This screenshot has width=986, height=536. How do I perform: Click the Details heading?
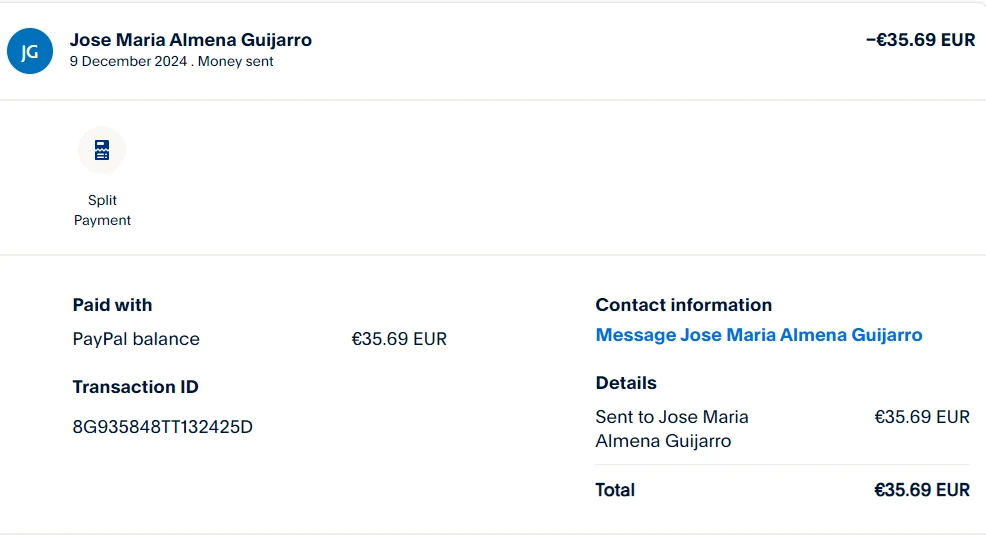(626, 383)
